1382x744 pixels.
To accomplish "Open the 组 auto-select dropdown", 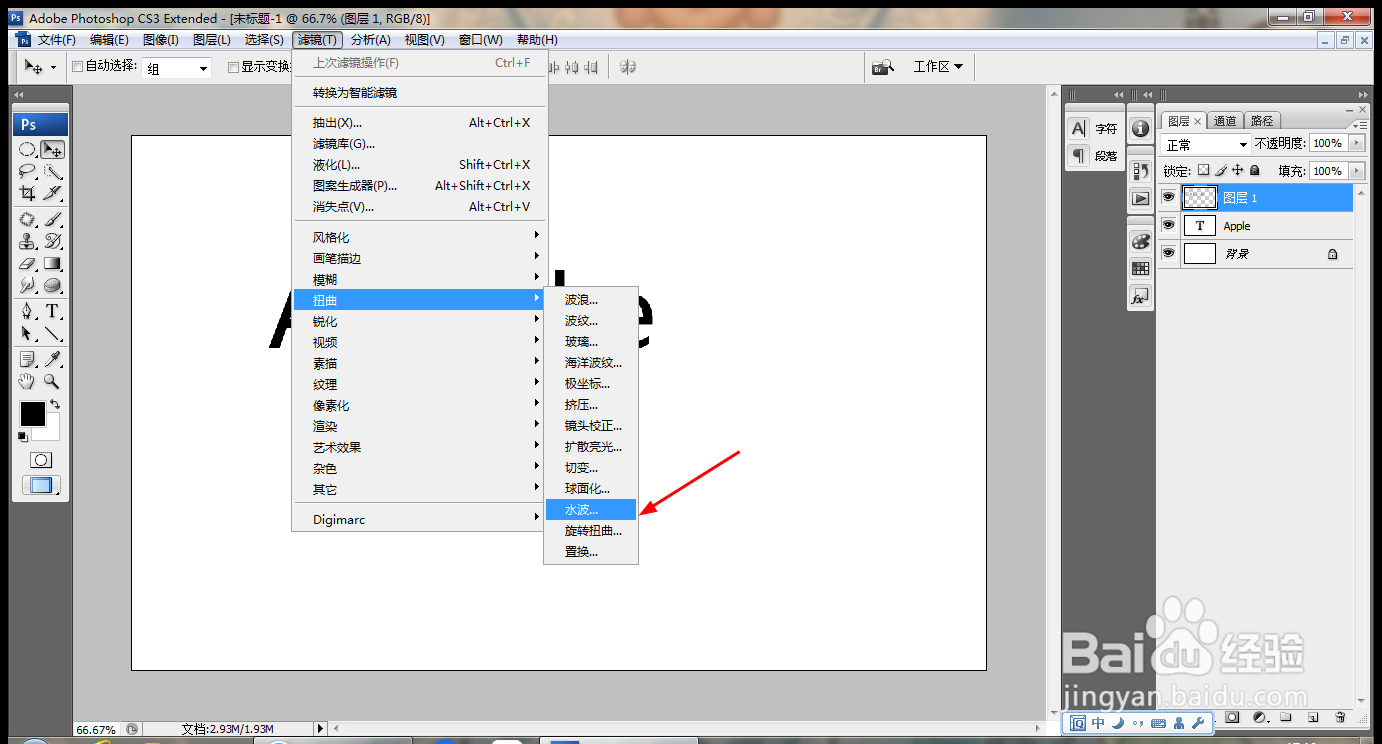I will [x=177, y=68].
